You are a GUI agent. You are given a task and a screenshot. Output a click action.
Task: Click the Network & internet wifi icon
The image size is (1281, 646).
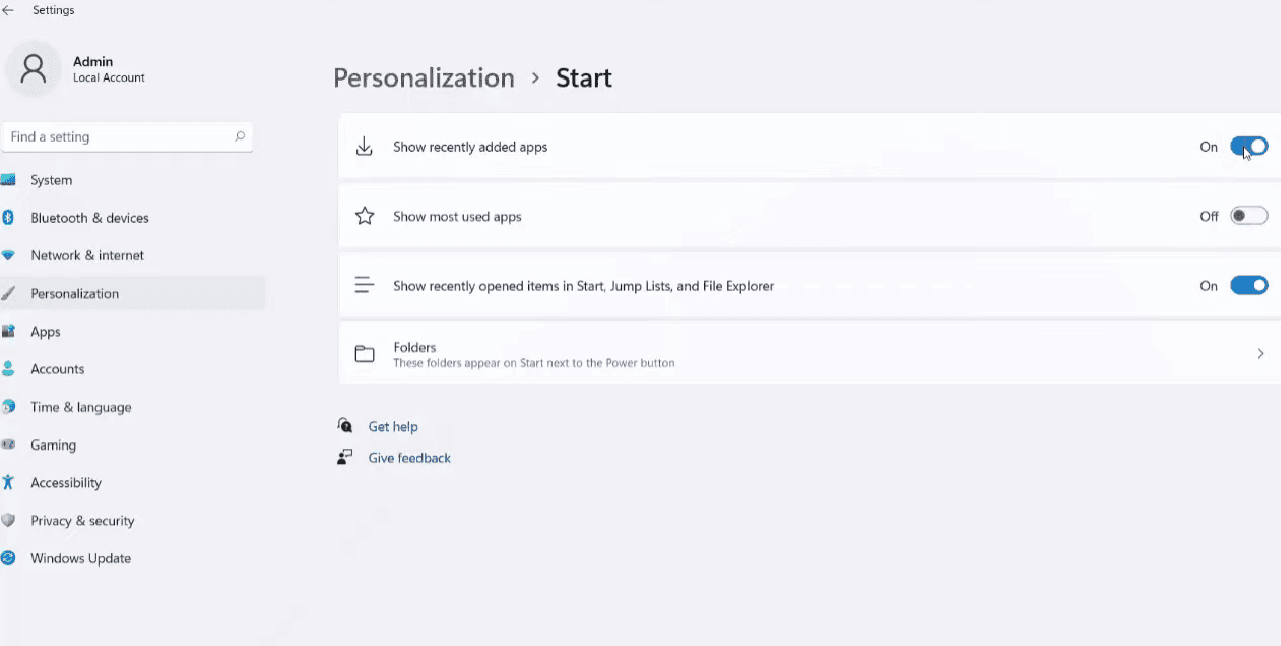coord(7,255)
